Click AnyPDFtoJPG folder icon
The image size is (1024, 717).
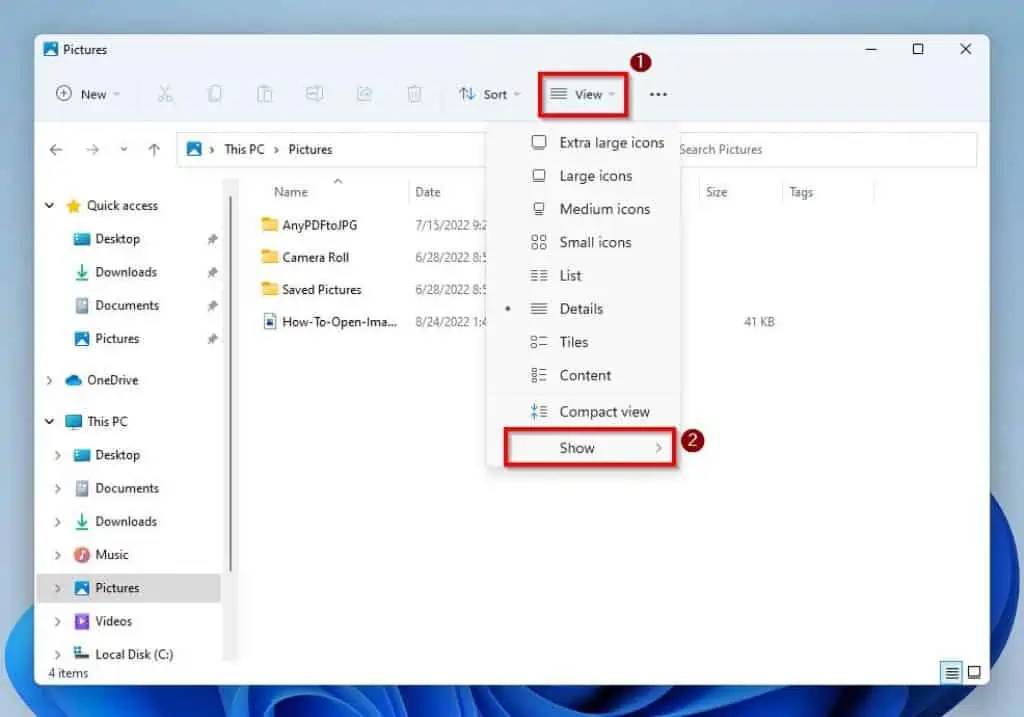269,225
